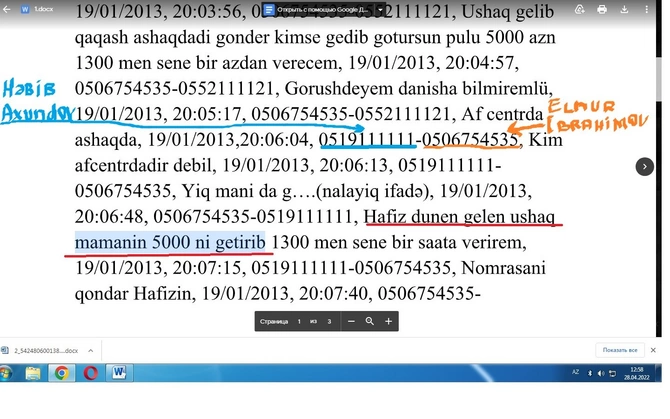Open Opera browser from taskbar

[91, 373]
